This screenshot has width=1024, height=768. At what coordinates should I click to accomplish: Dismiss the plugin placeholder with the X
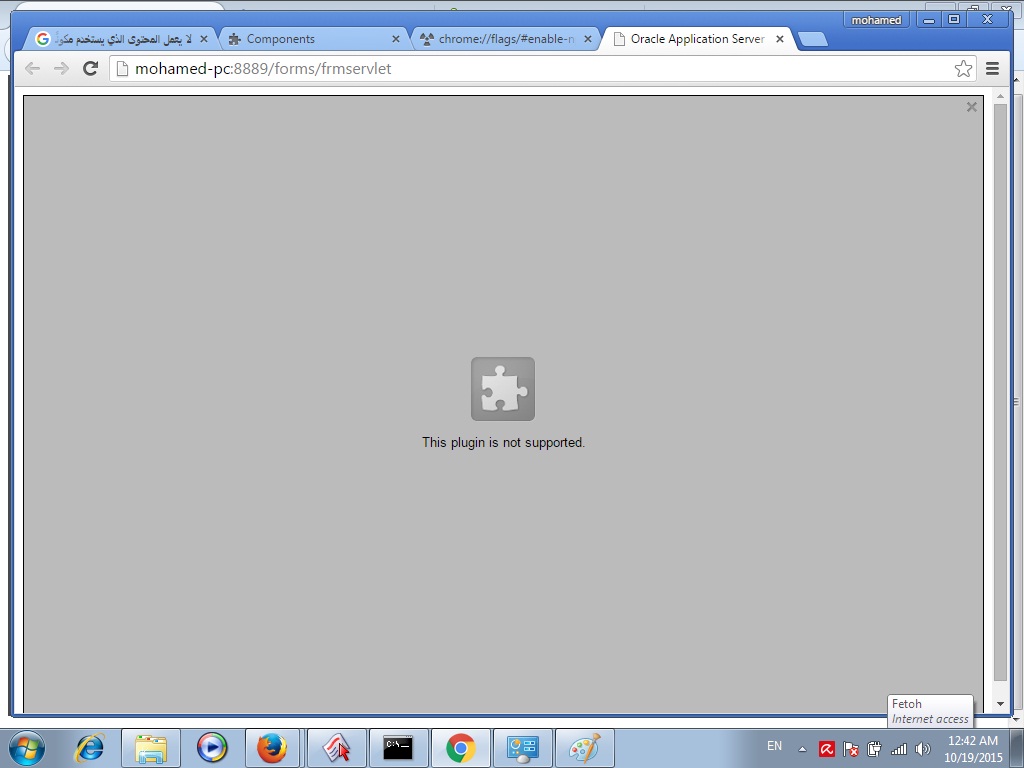(x=971, y=107)
